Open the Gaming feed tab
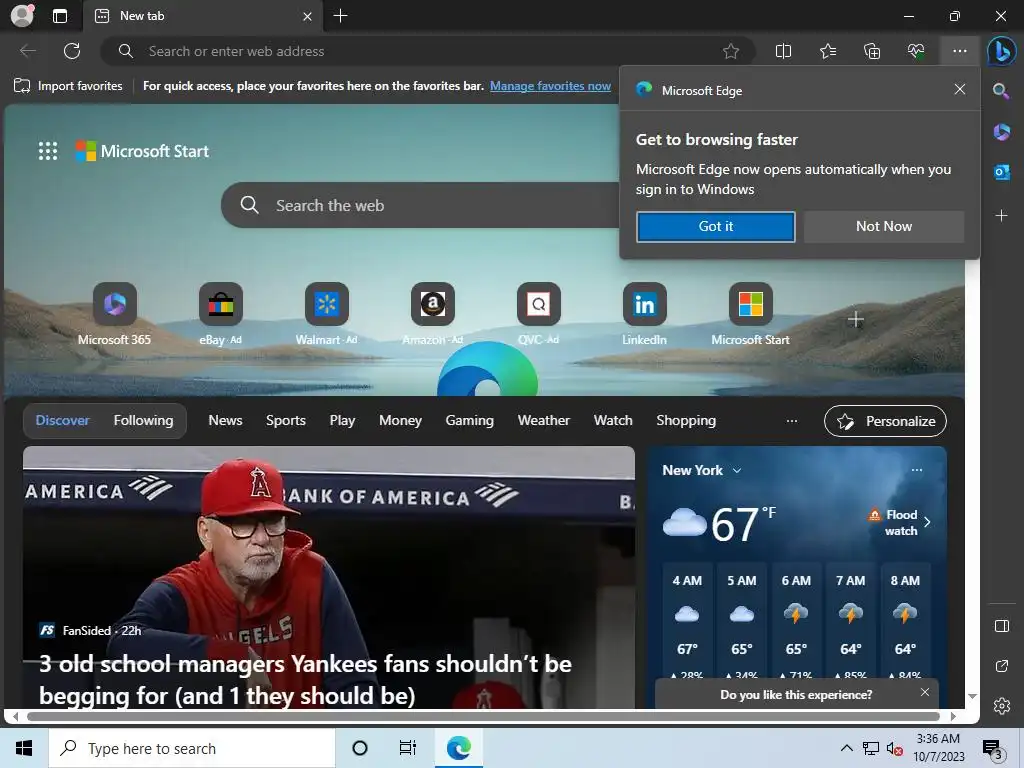The height and width of the screenshot is (768, 1024). (x=470, y=421)
